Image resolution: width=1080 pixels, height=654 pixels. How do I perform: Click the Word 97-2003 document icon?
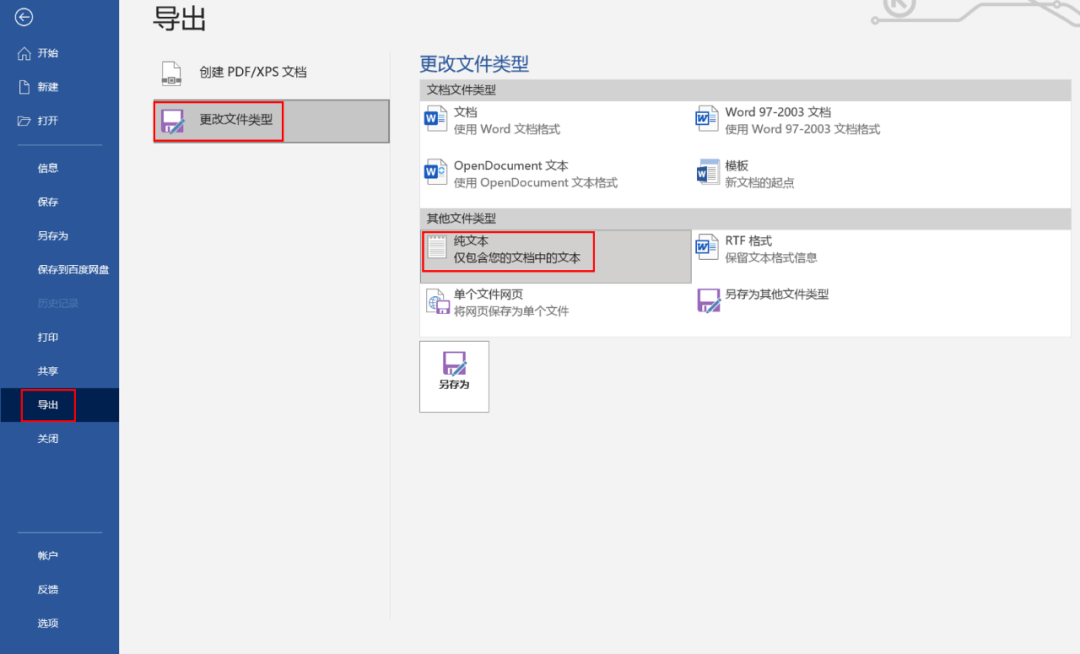707,120
